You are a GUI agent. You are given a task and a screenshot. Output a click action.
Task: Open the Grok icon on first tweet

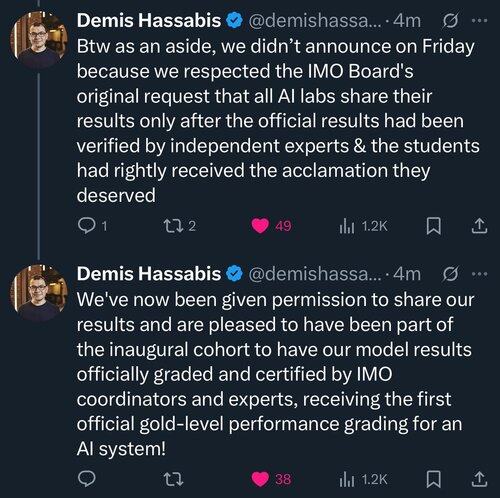pyautogui.click(x=451, y=21)
